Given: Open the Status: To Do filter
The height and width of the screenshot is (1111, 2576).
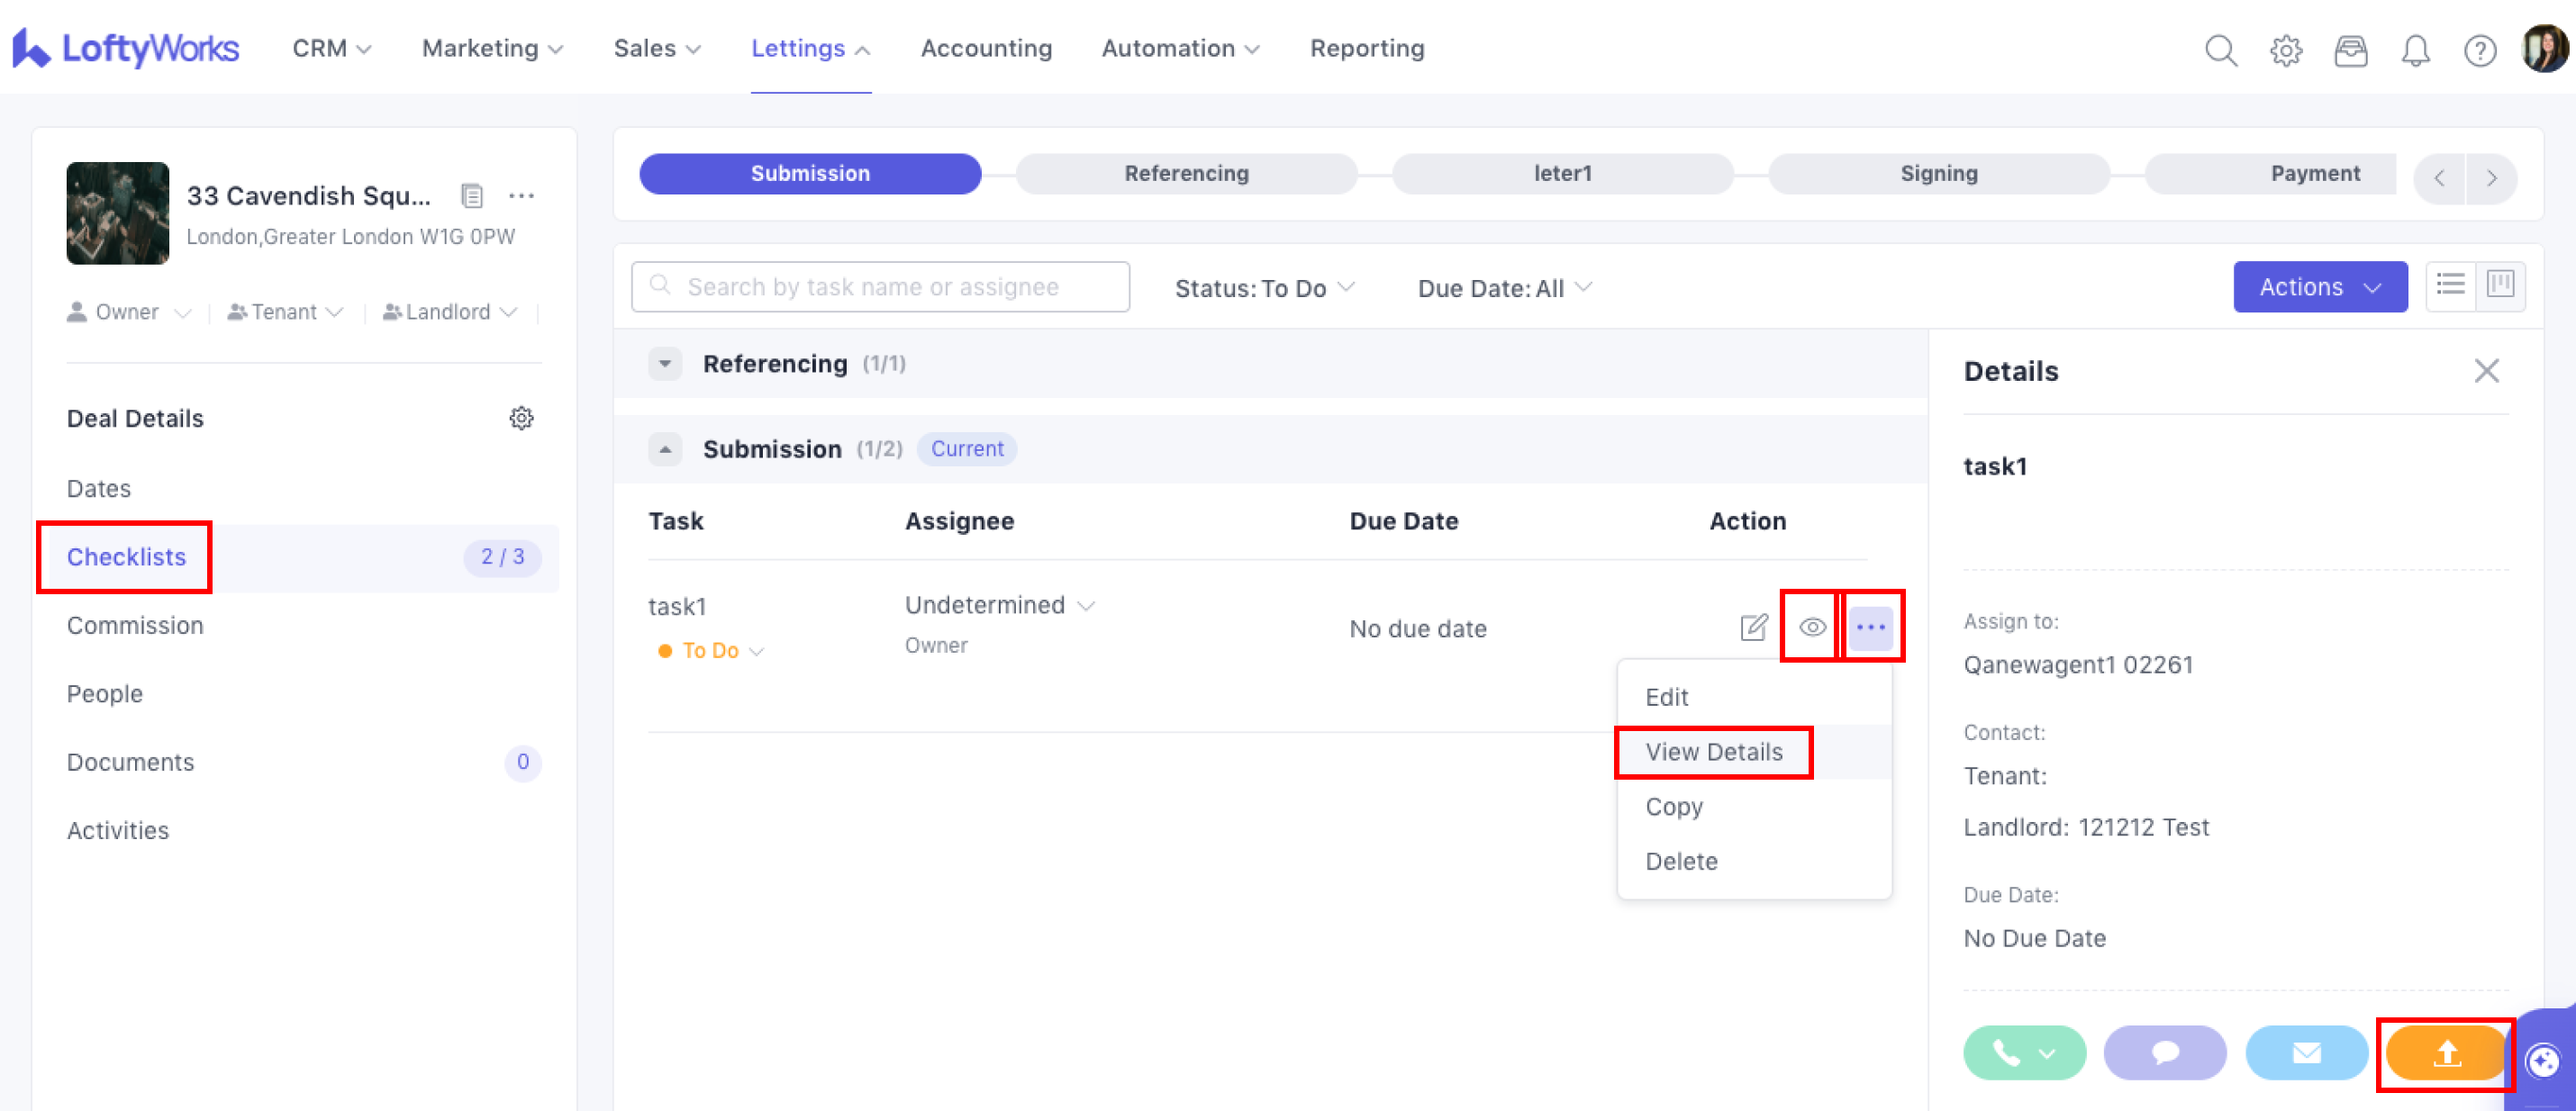Looking at the screenshot, I should tap(1264, 288).
